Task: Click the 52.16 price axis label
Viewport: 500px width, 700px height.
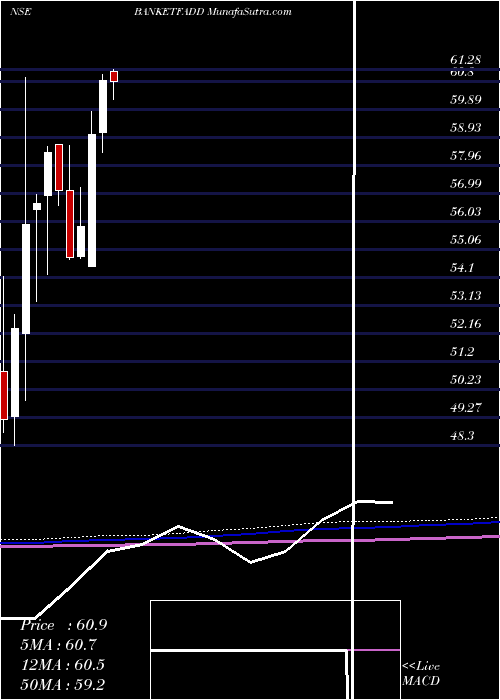Action: pyautogui.click(x=466, y=323)
